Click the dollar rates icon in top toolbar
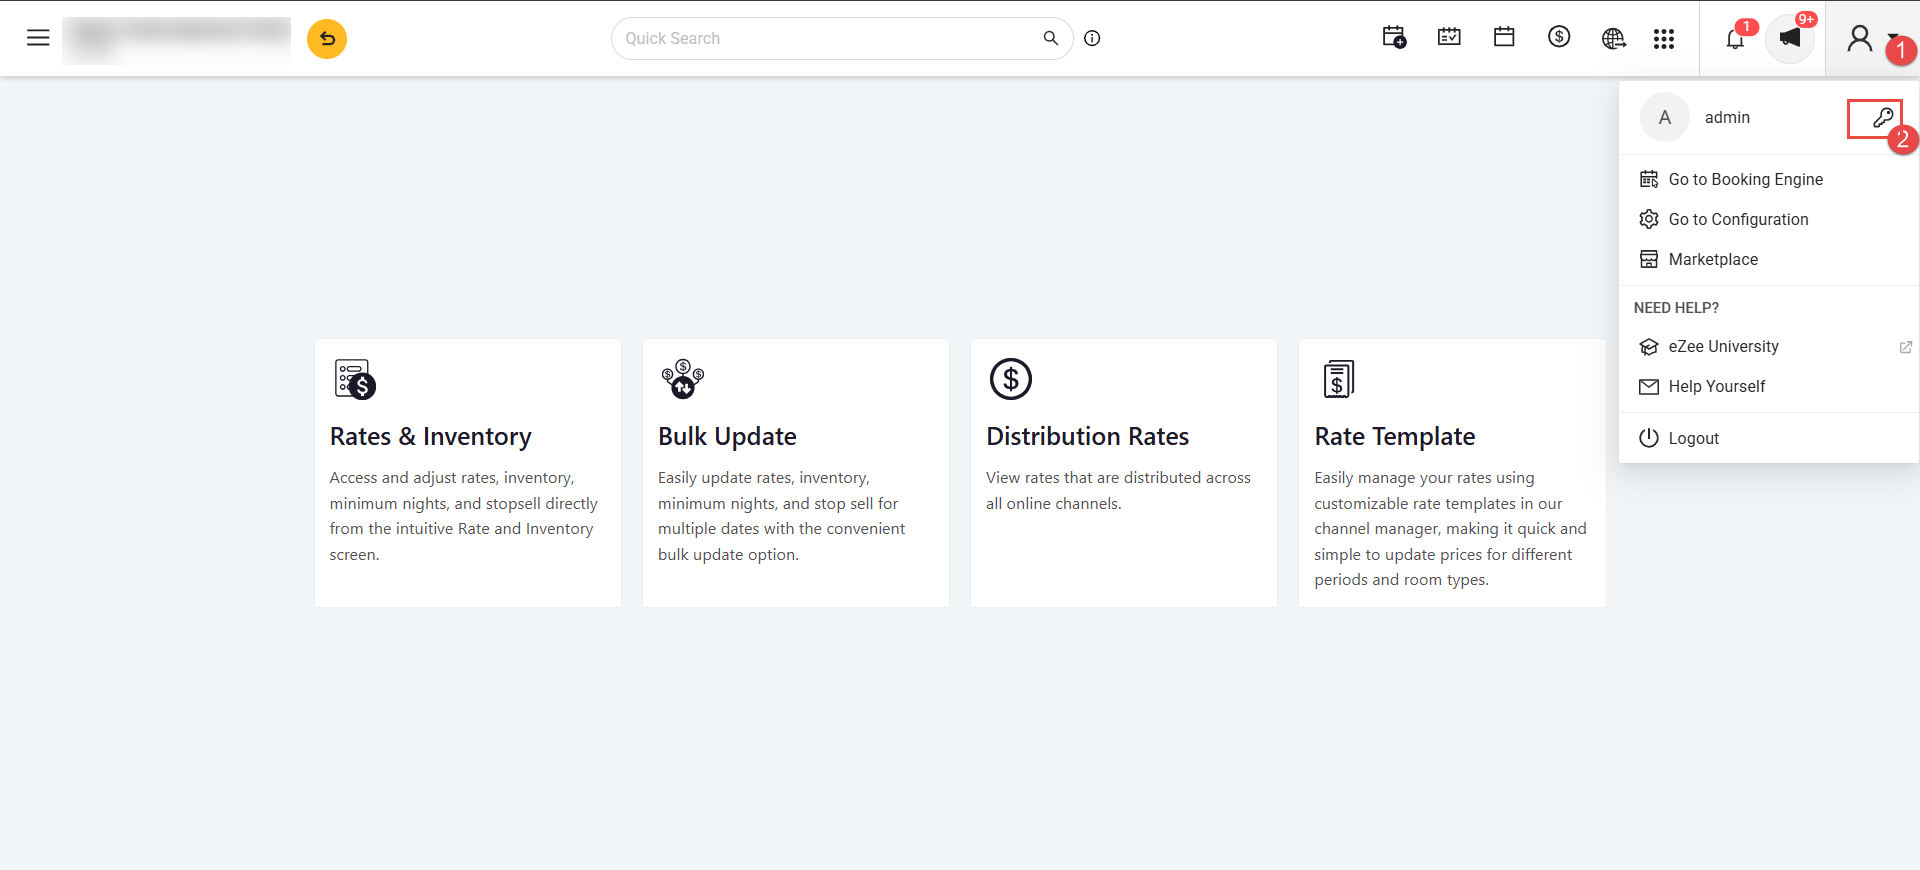This screenshot has width=1920, height=870. [1559, 38]
